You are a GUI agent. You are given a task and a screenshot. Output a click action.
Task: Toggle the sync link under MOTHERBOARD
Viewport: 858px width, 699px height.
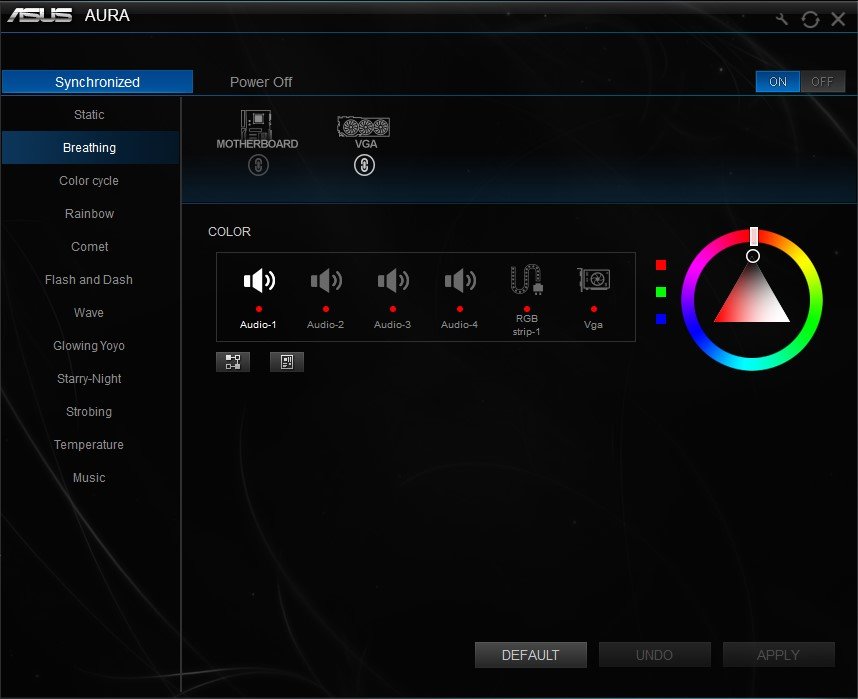(x=258, y=165)
